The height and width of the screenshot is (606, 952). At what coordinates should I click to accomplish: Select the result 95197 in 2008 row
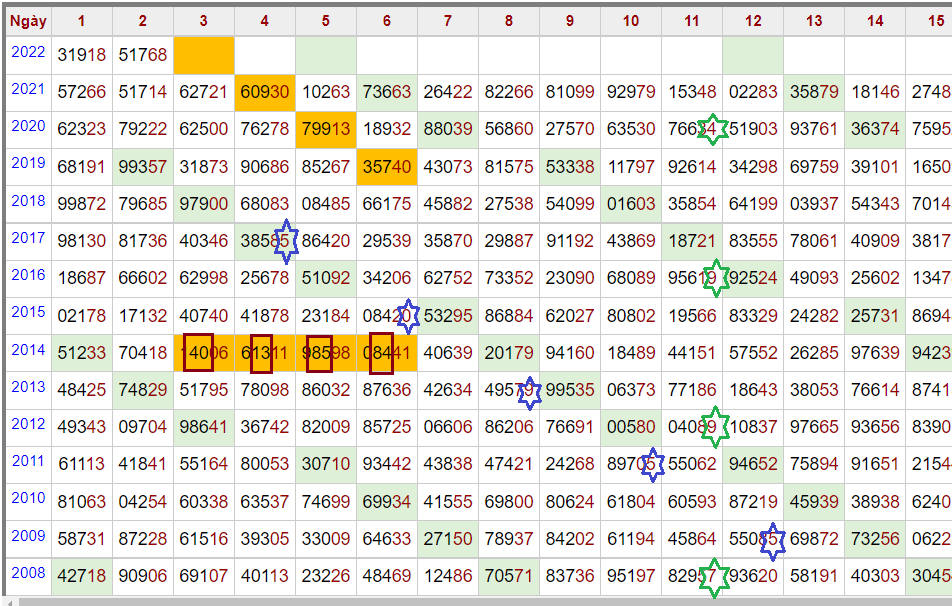(x=631, y=576)
